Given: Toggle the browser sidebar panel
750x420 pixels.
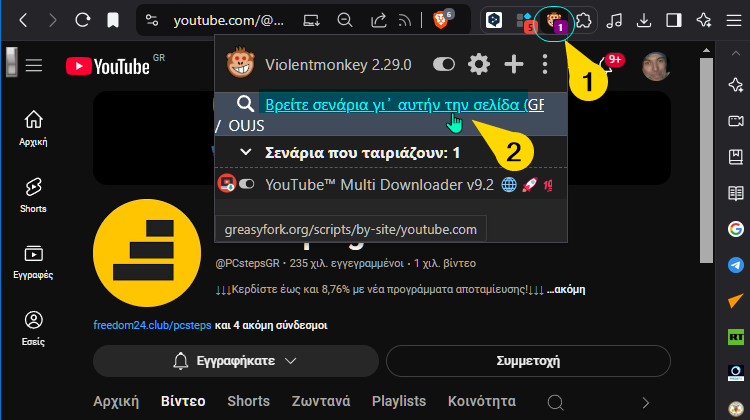Looking at the screenshot, I should tap(674, 20).
